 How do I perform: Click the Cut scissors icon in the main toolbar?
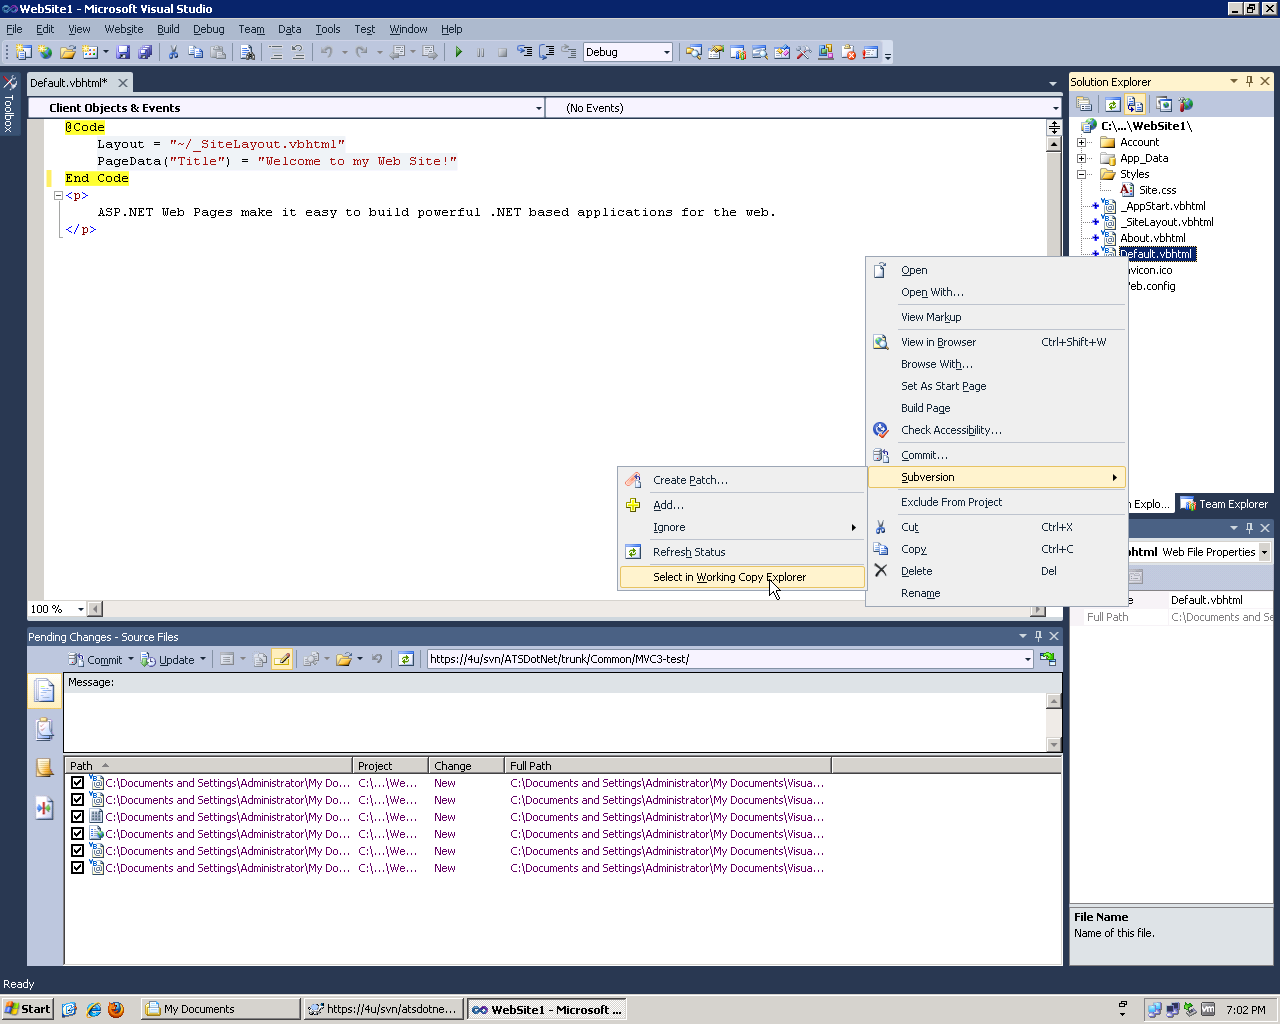coord(173,52)
